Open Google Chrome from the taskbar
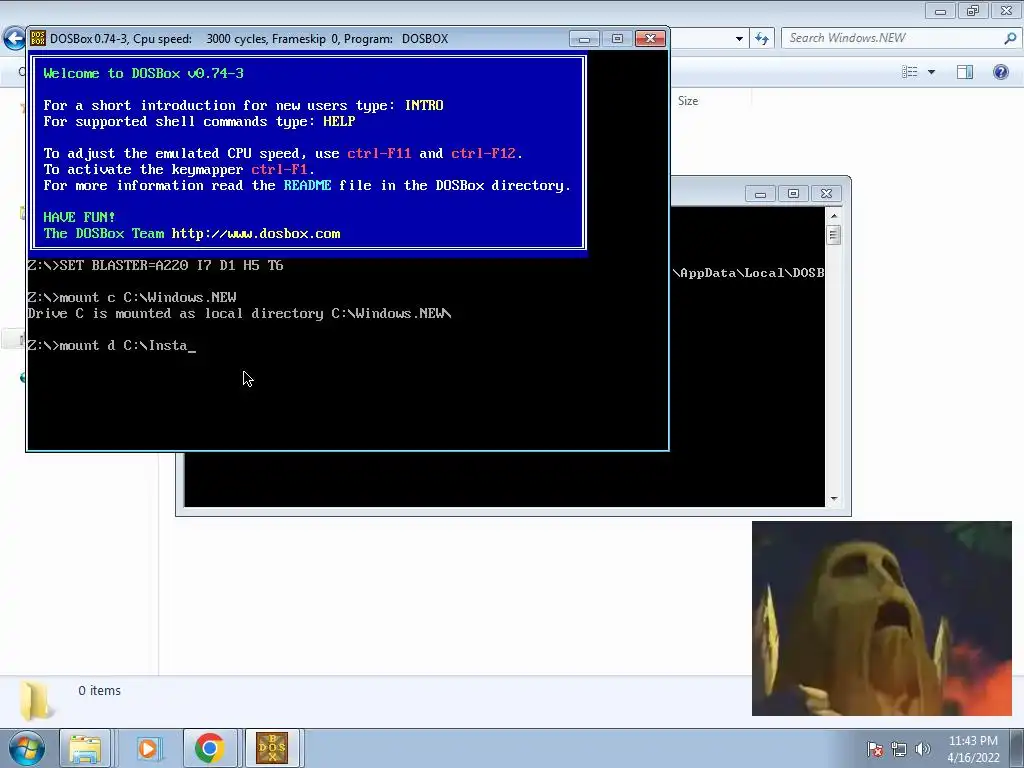 coord(210,748)
